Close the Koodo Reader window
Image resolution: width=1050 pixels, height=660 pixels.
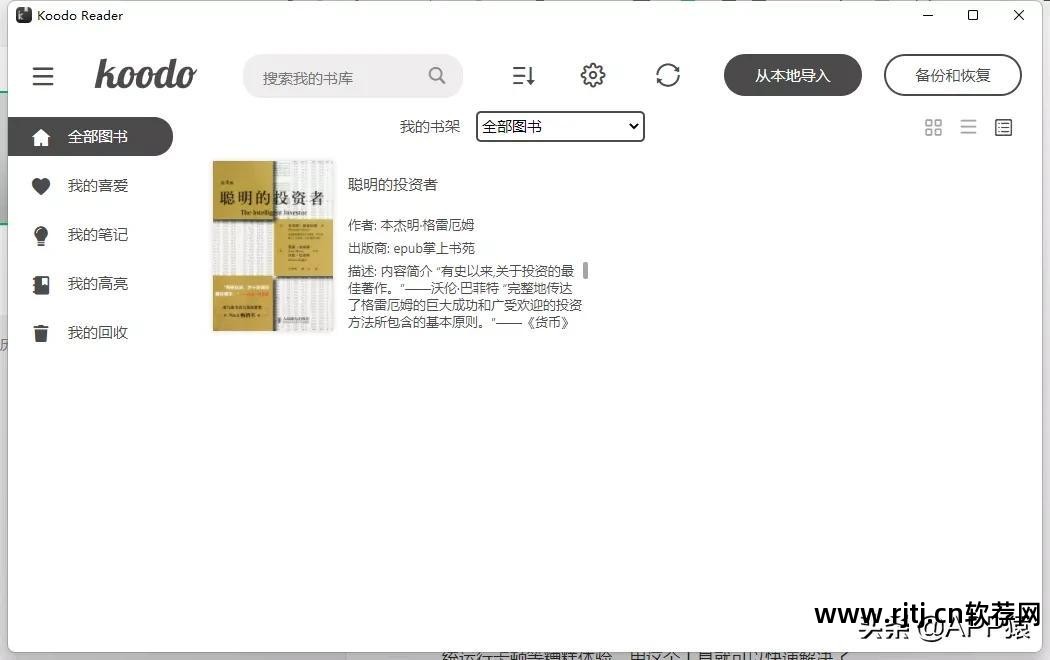[1019, 15]
